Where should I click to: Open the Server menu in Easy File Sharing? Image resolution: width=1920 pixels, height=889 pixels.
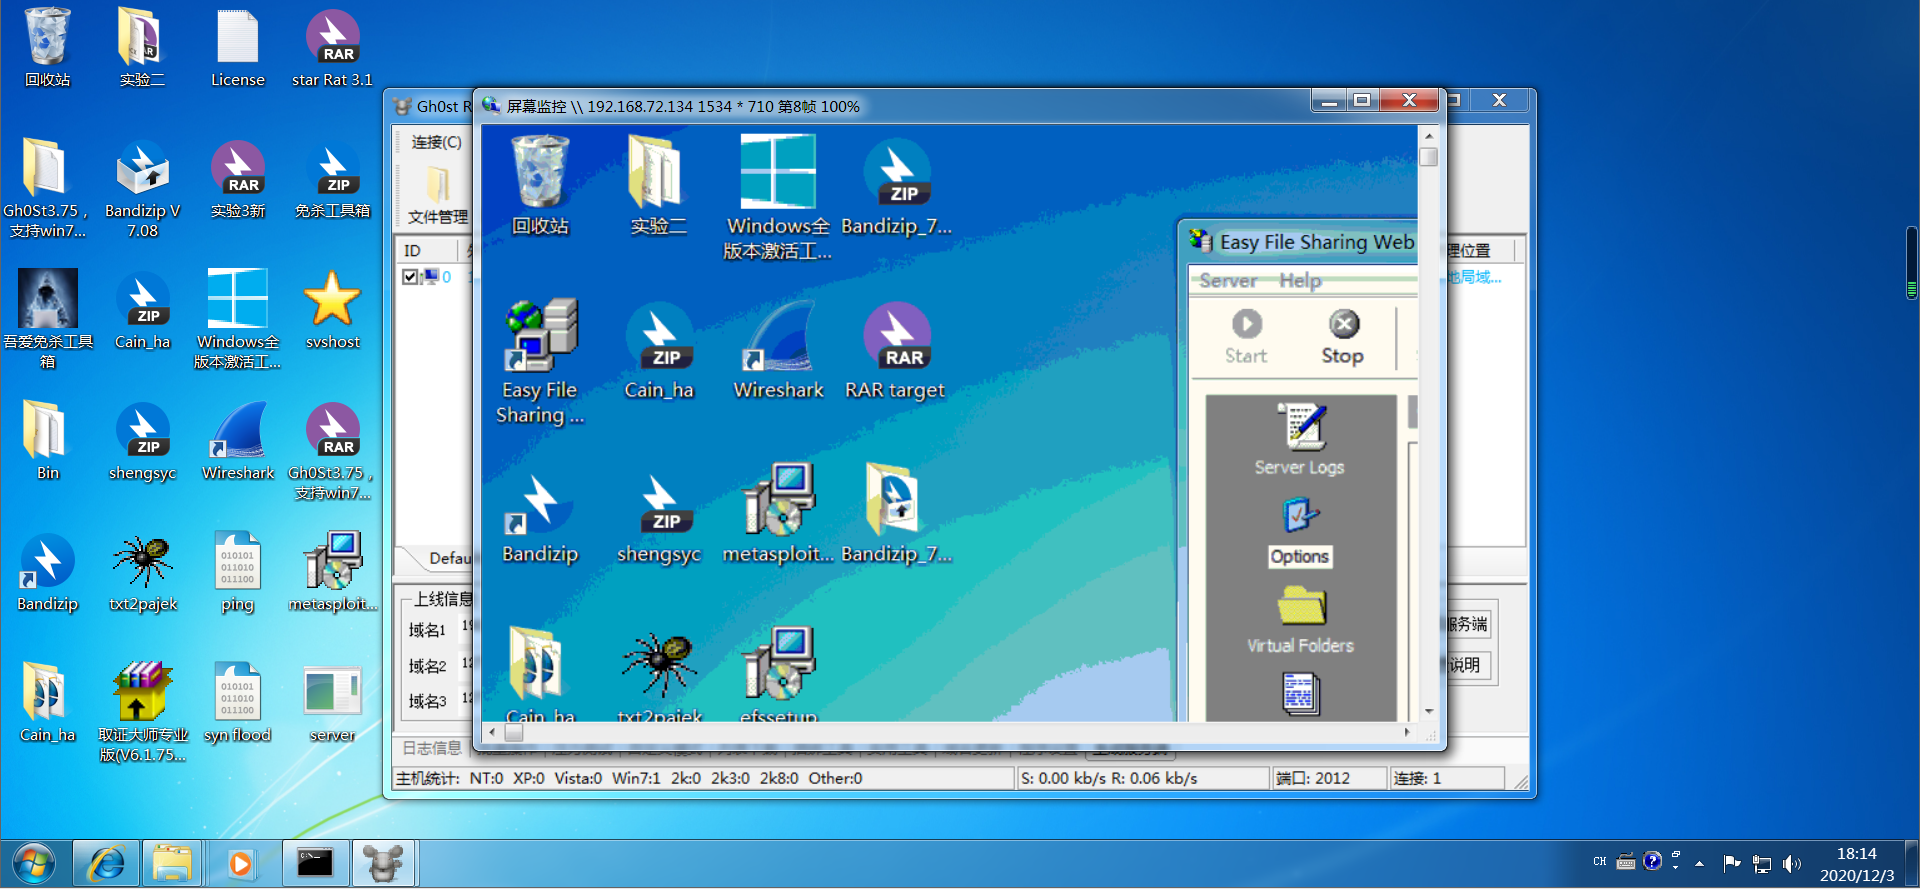(1228, 281)
